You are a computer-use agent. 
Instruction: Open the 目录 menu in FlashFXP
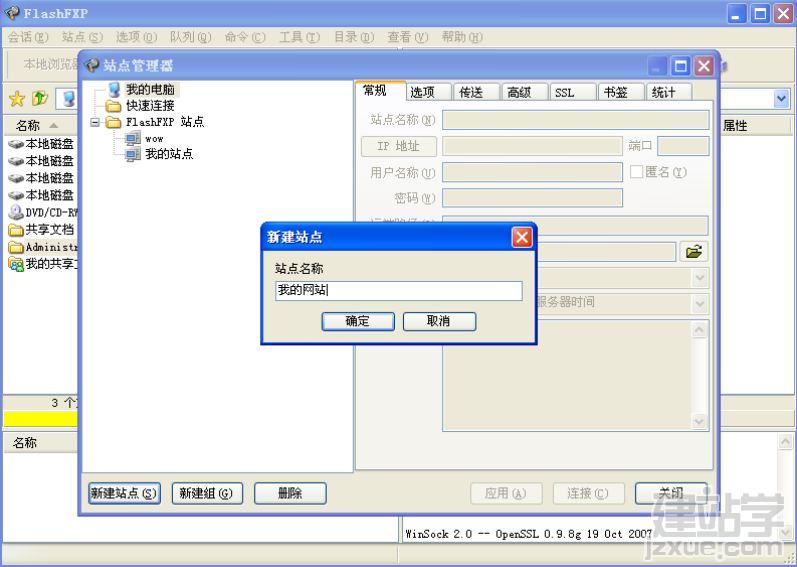click(354, 37)
